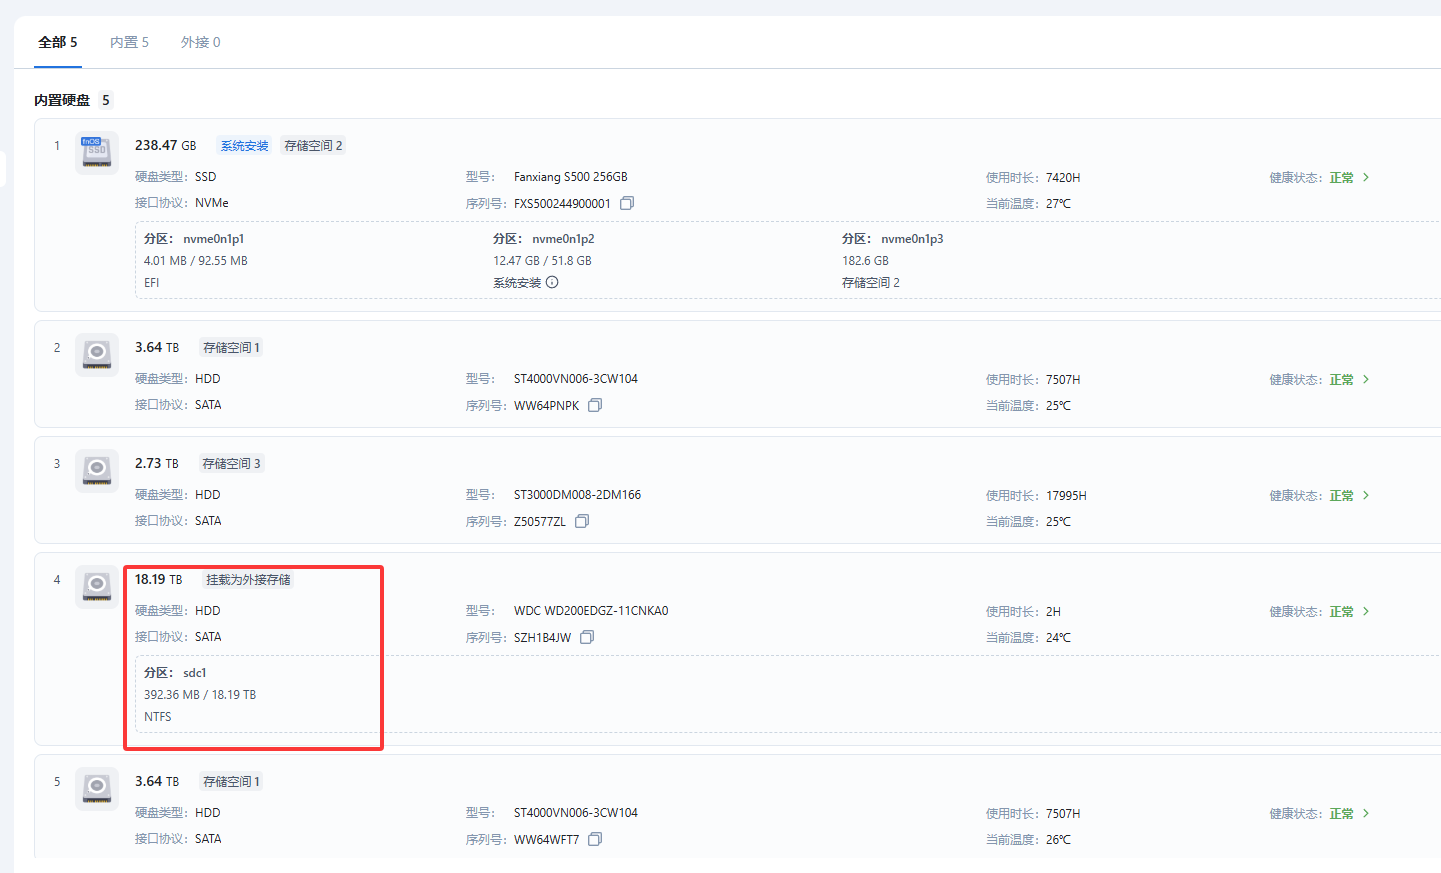Click the 4.01 MB / 92.55 MB usage text
Image resolution: width=1441 pixels, height=873 pixels.
click(196, 261)
